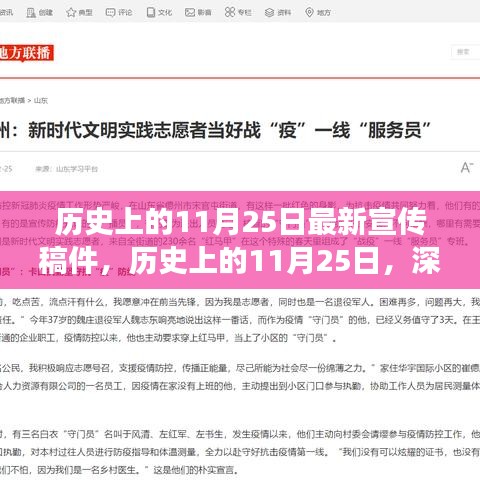The image size is (480, 480).
Task: Click the line 有三名白衣“守门员”
Action: click(240, 434)
